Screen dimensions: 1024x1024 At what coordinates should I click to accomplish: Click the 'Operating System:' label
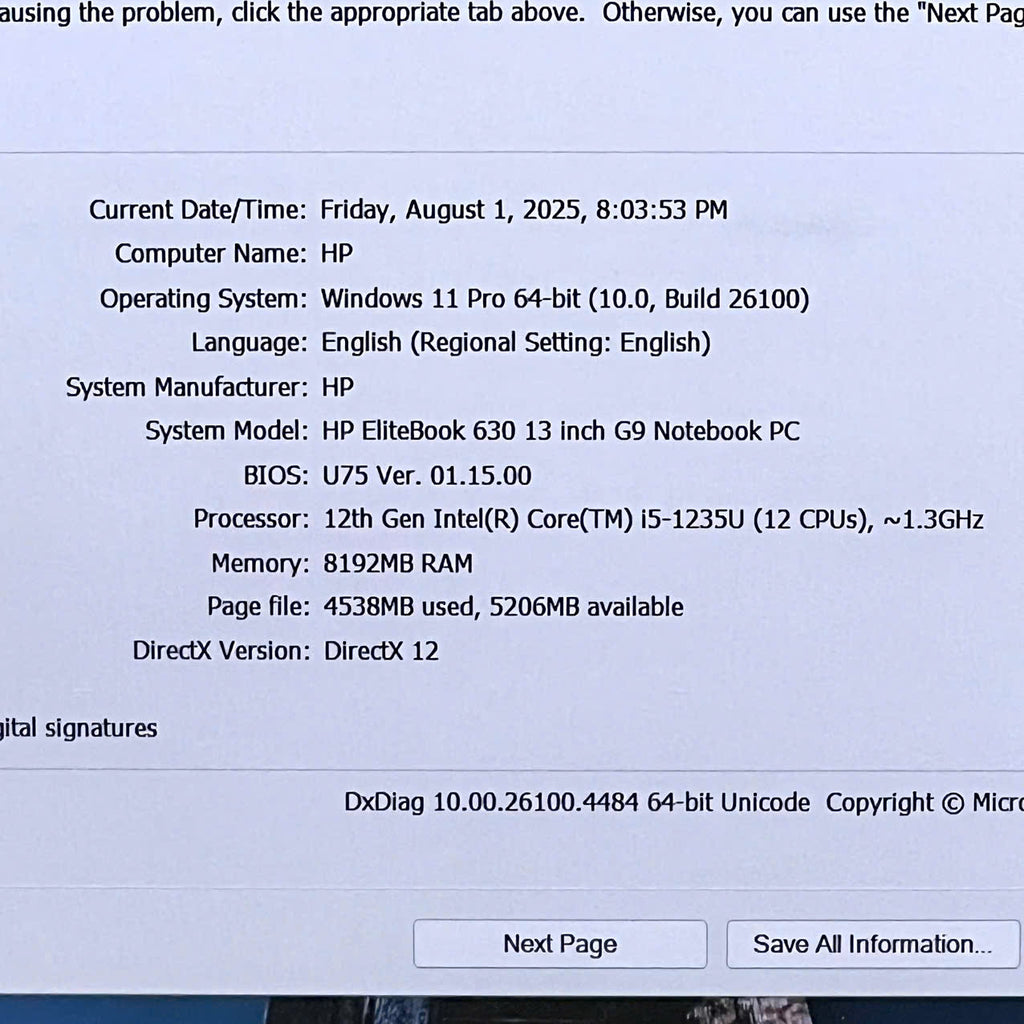pyautogui.click(x=203, y=299)
